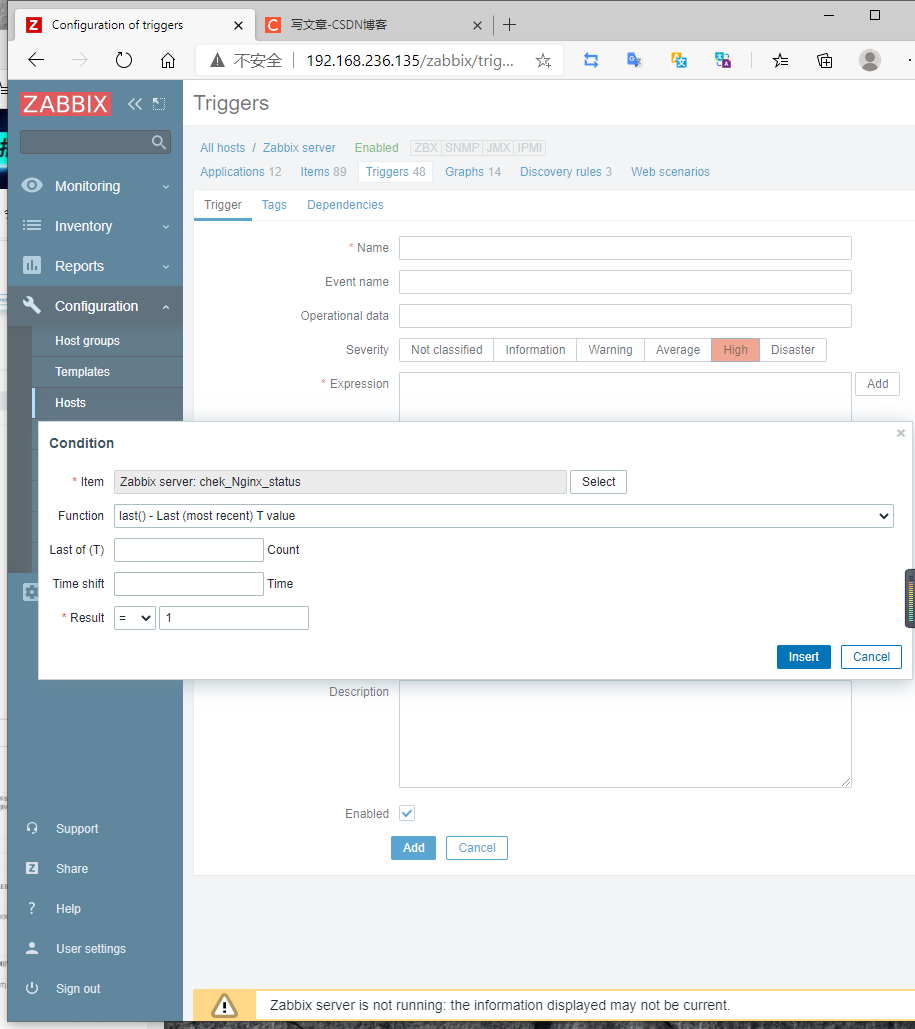Close the Condition dialog with X

901,433
